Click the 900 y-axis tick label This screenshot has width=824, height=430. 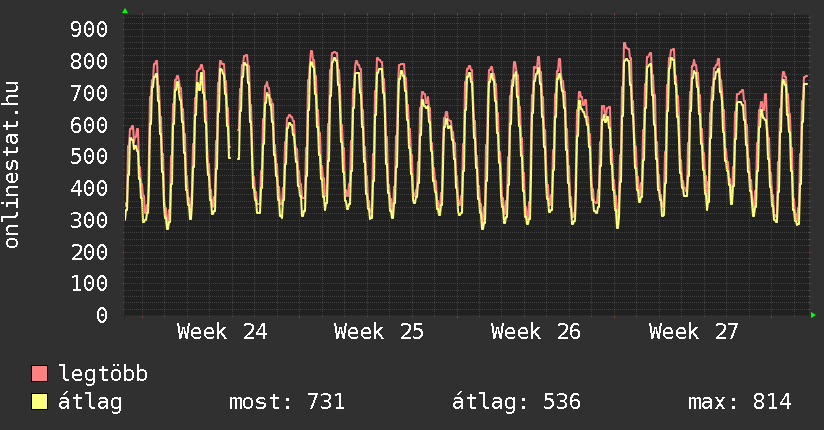(89, 29)
